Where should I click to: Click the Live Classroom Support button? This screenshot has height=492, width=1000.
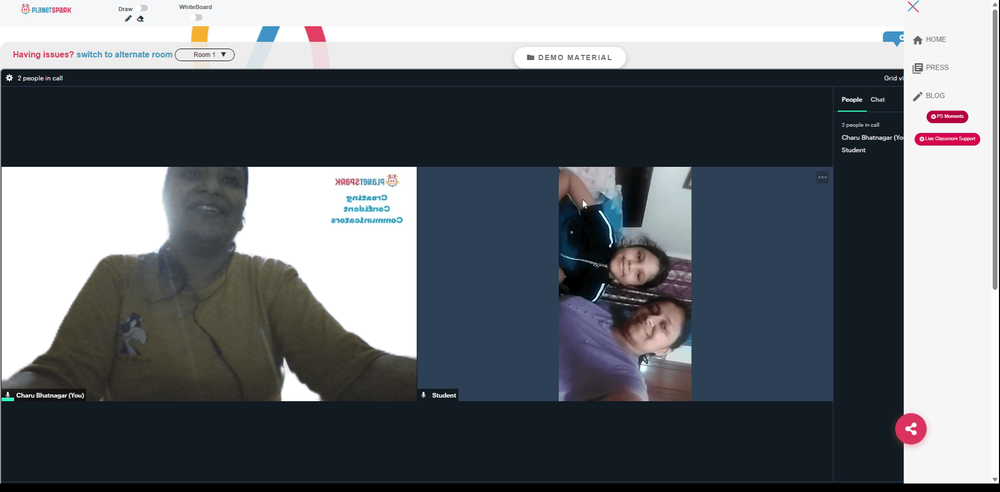[x=947, y=139]
